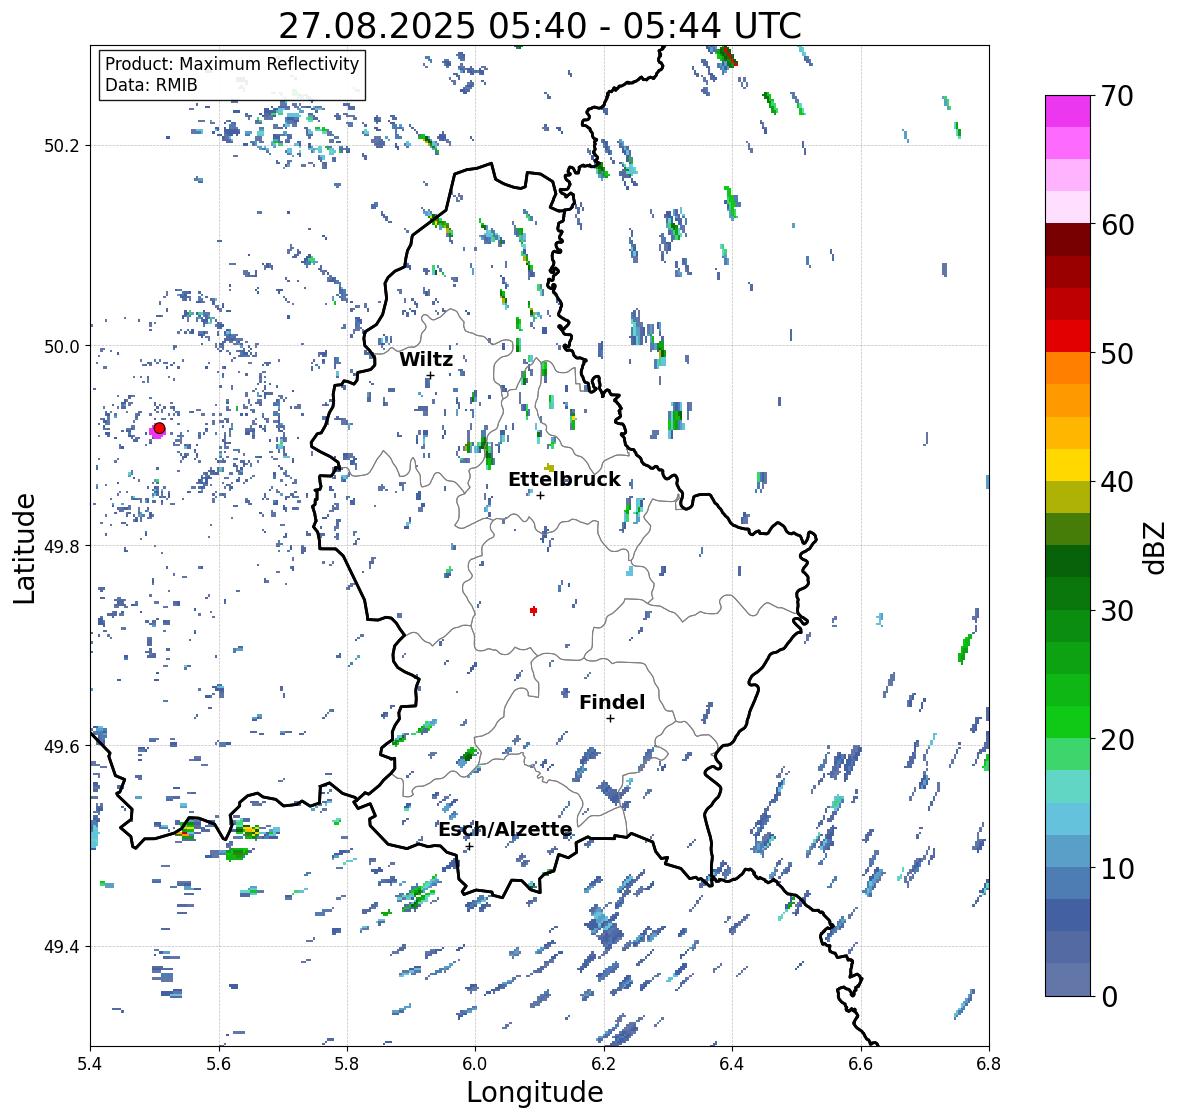Click longitude tick label 5.4
1179x1117 pixels.
click(90, 1064)
